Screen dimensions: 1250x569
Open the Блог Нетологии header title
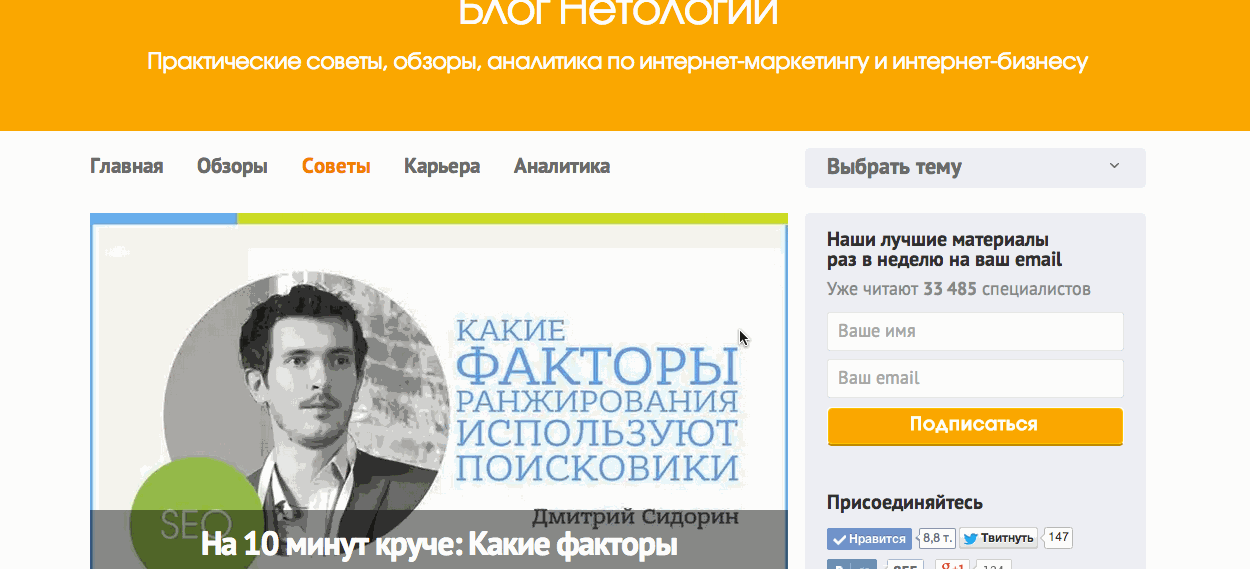tap(618, 13)
